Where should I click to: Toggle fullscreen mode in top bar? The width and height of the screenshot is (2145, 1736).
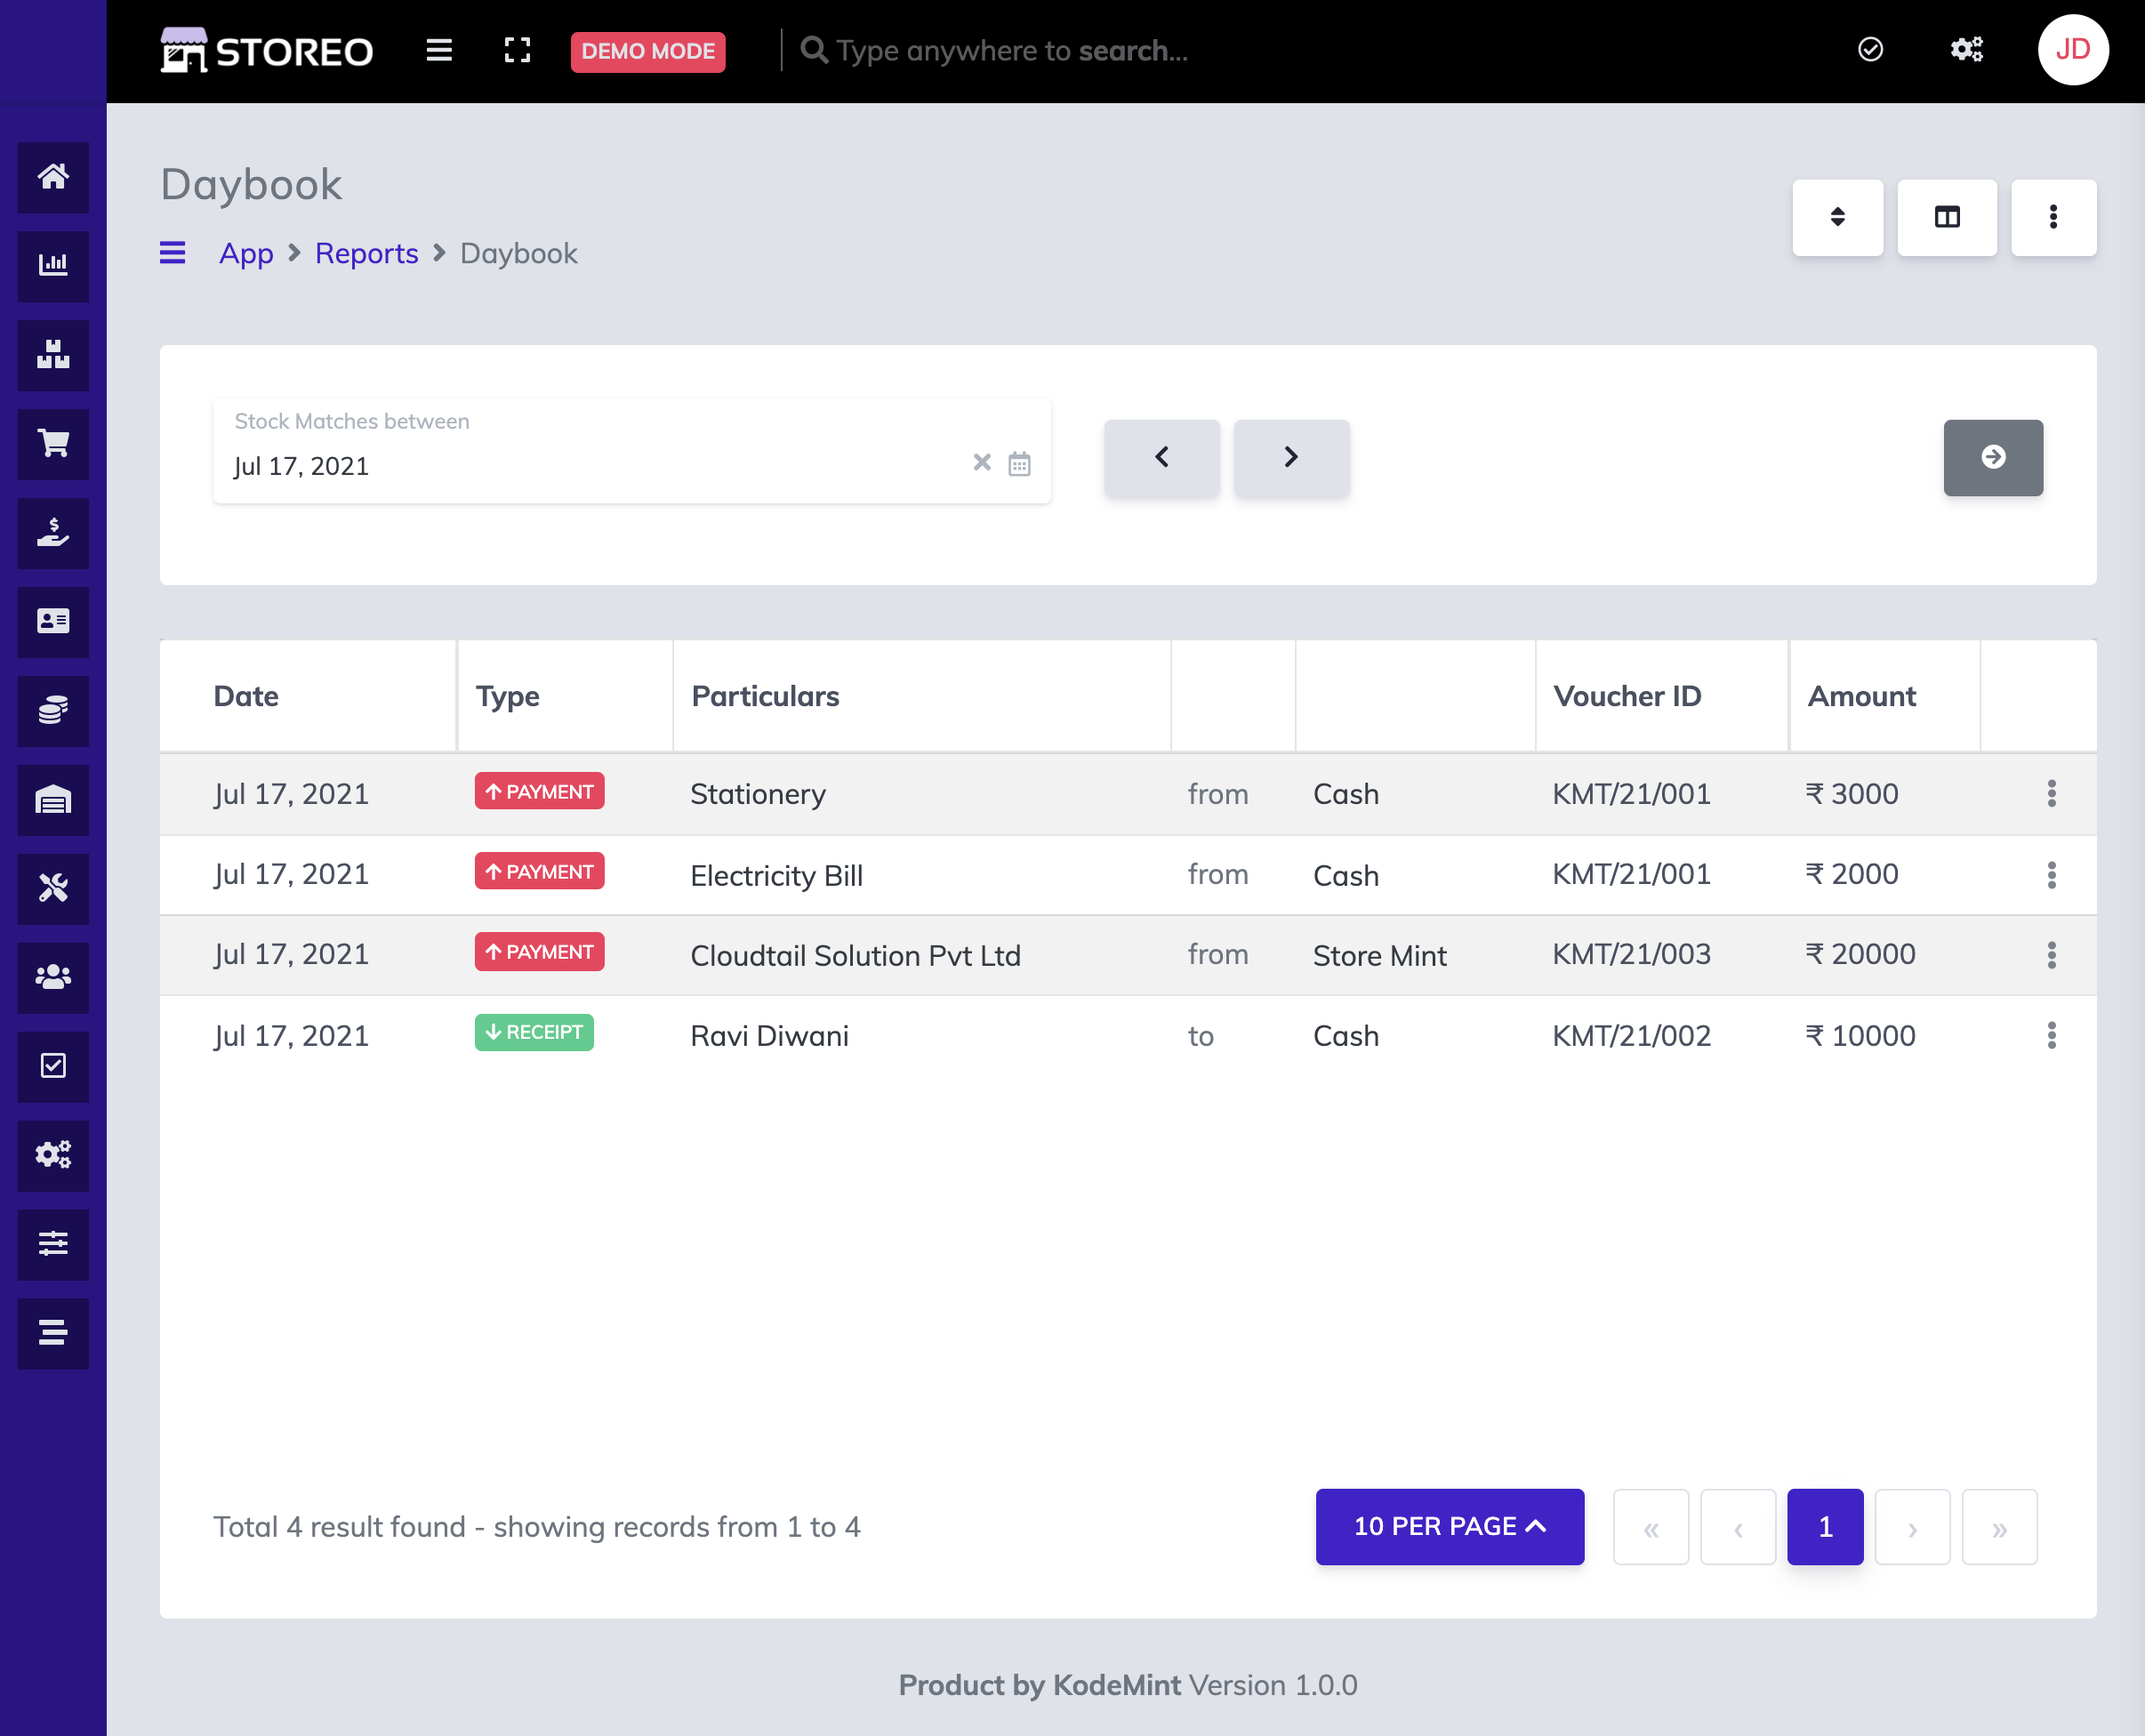tap(517, 51)
